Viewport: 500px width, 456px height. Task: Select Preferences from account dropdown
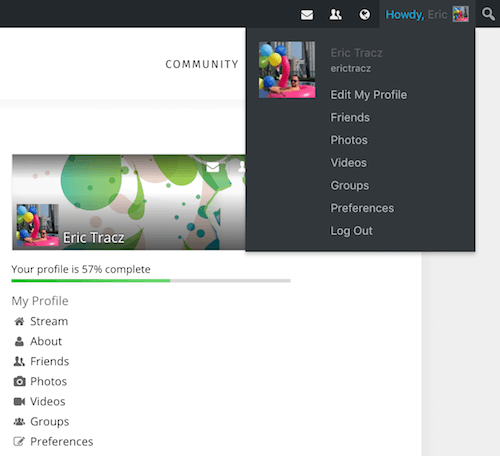[362, 208]
